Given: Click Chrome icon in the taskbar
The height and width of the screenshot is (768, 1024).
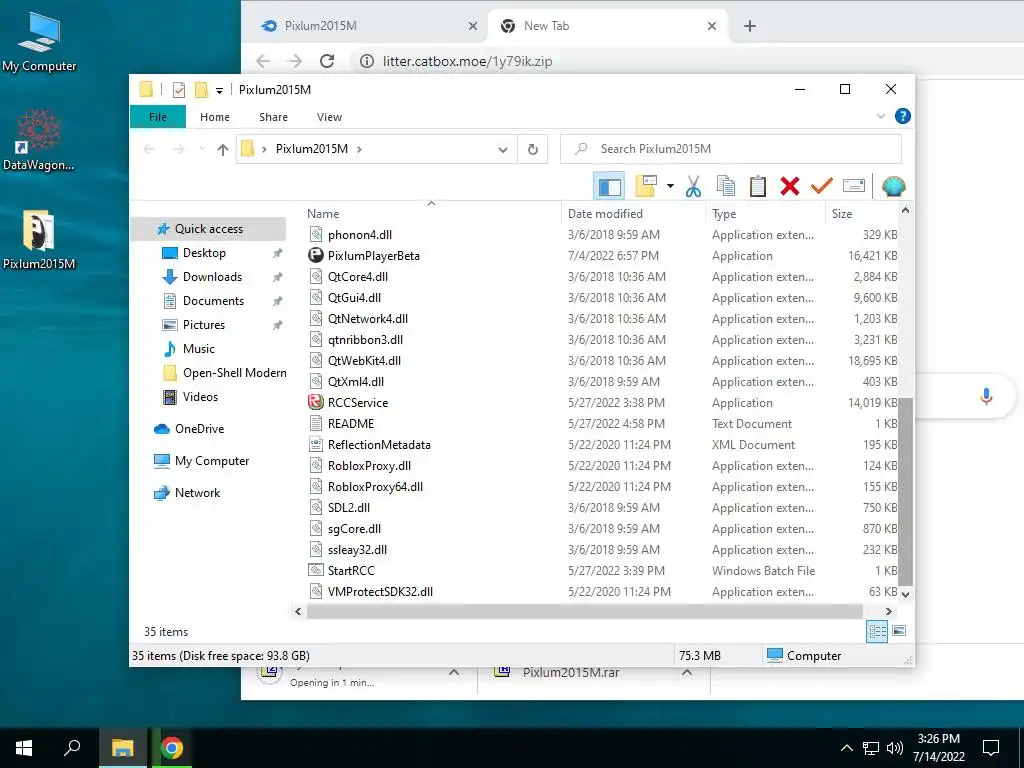Looking at the screenshot, I should (x=172, y=748).
